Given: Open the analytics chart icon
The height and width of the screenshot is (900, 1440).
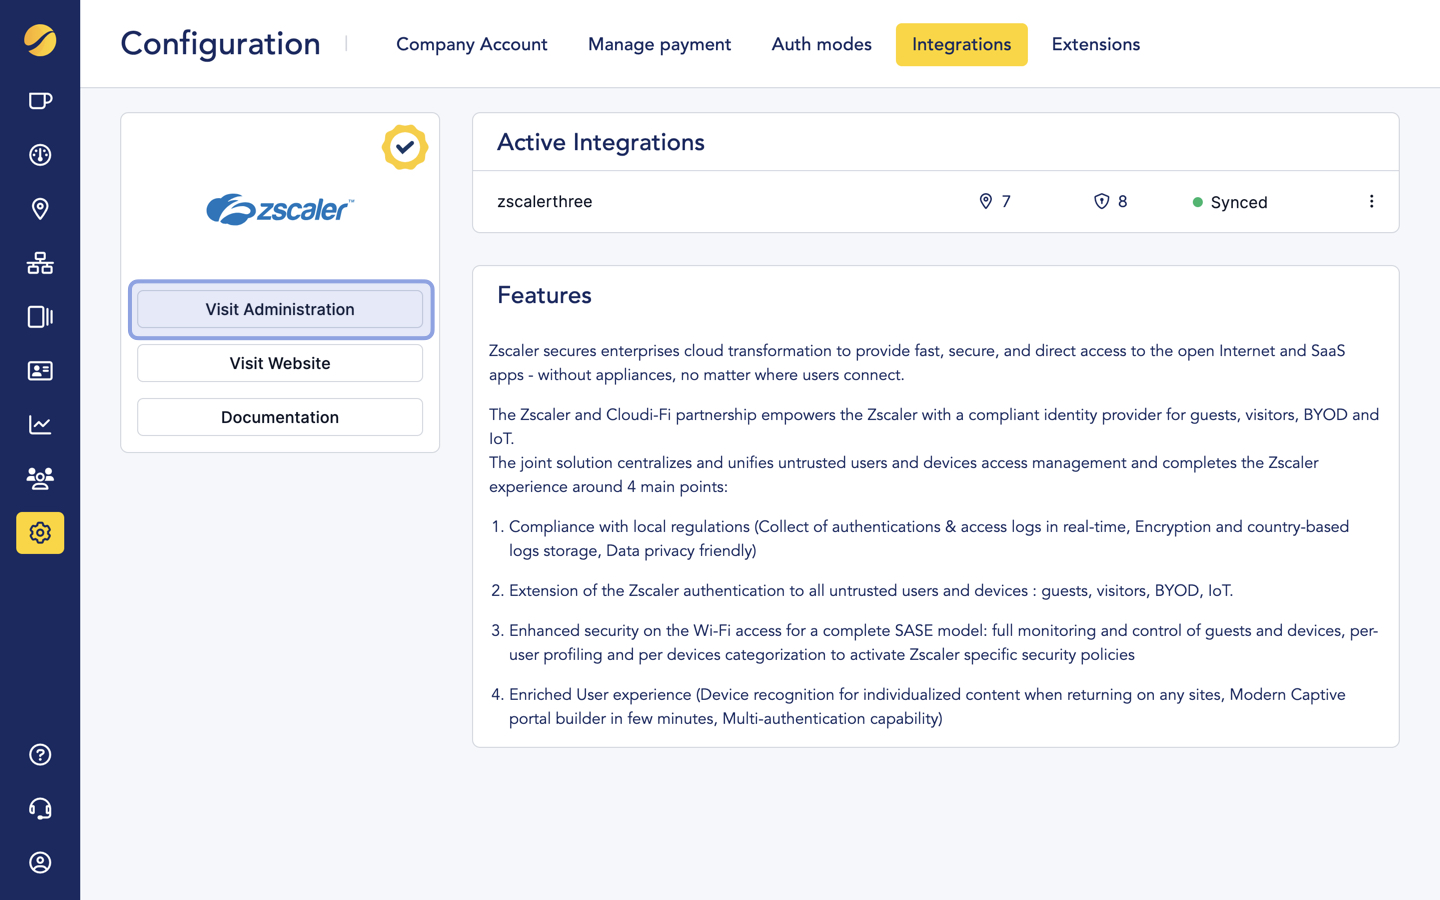Looking at the screenshot, I should (40, 424).
